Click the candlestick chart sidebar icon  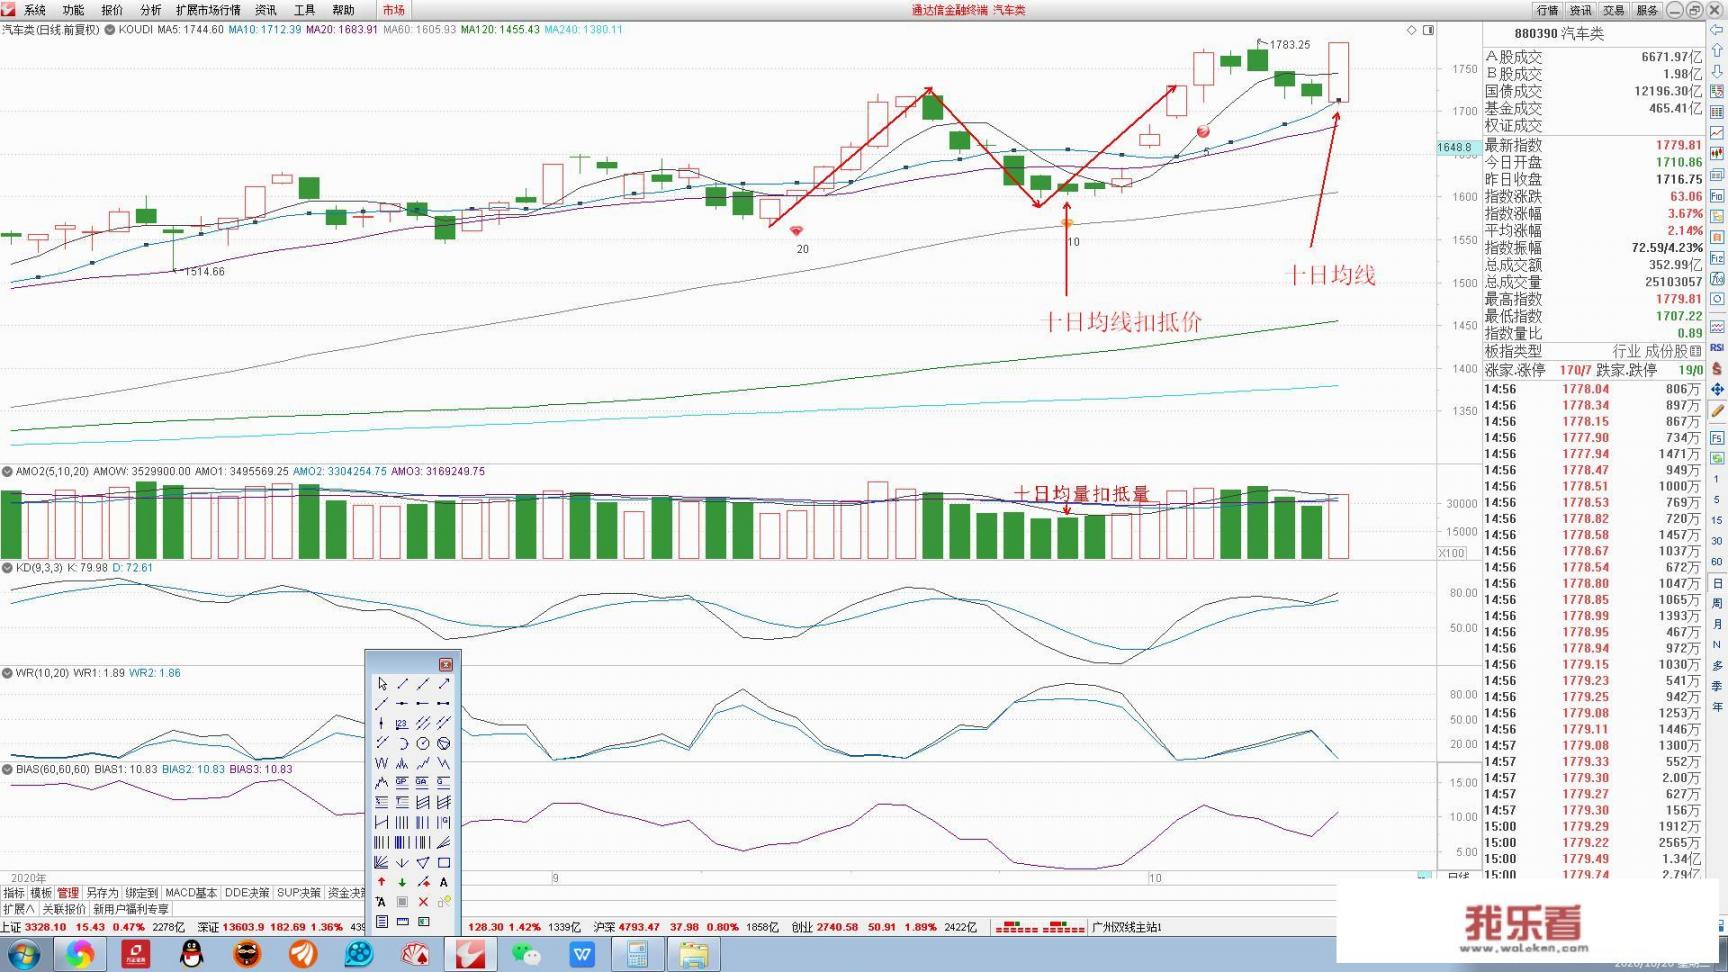(1717, 154)
